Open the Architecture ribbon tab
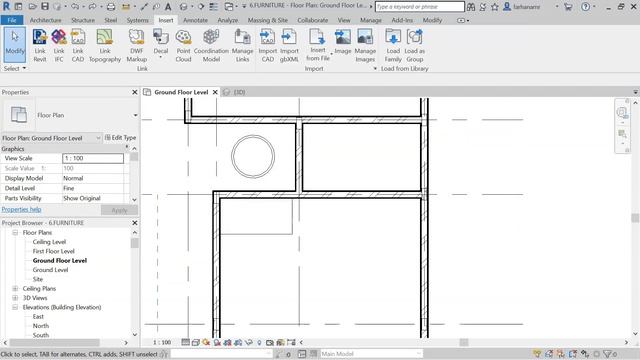 (x=45, y=20)
